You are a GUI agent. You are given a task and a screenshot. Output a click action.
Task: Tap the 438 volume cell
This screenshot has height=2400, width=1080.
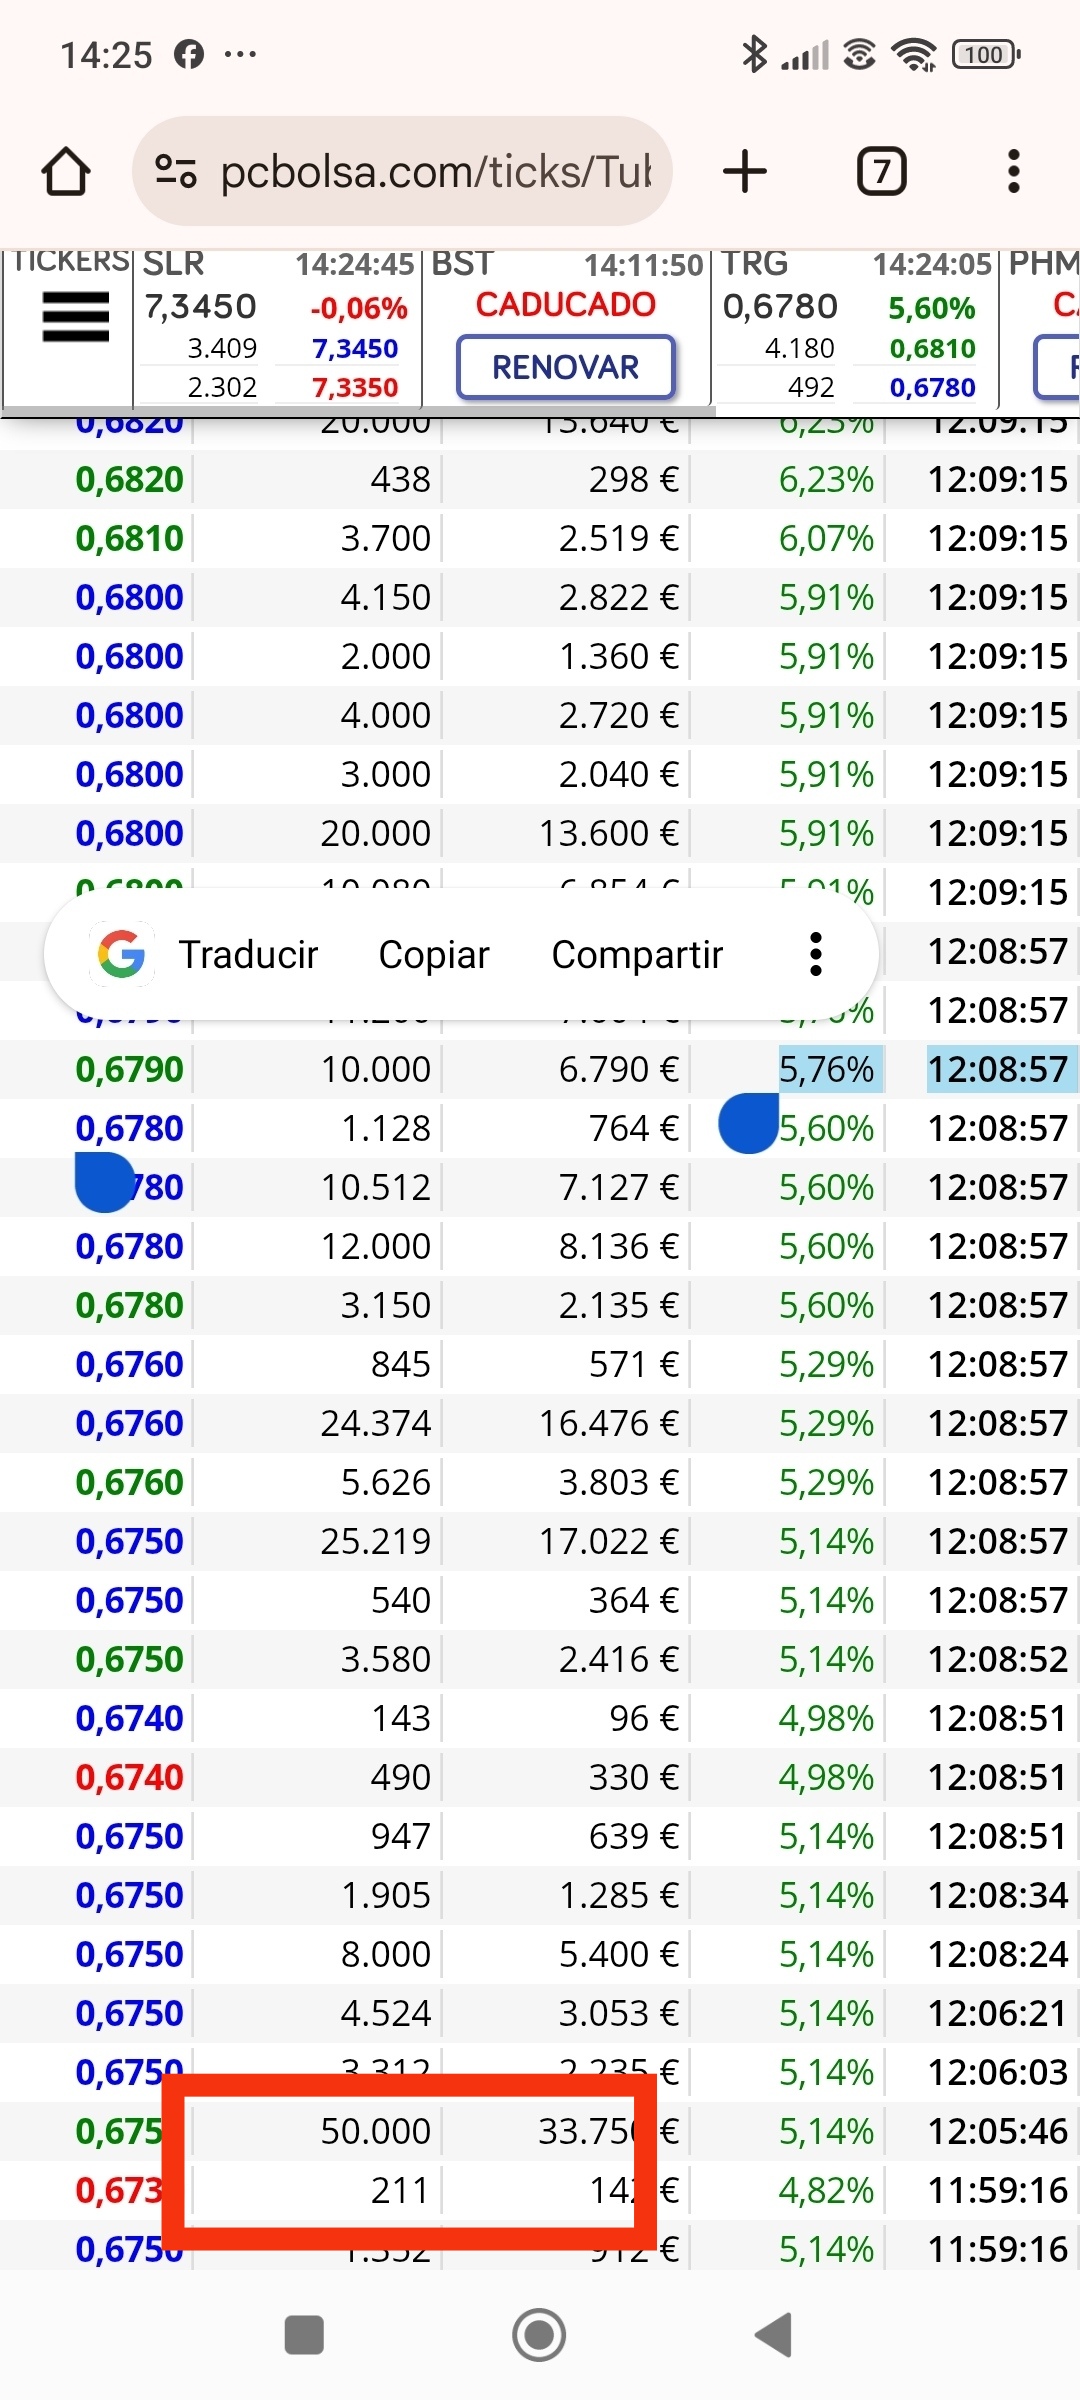pos(400,479)
